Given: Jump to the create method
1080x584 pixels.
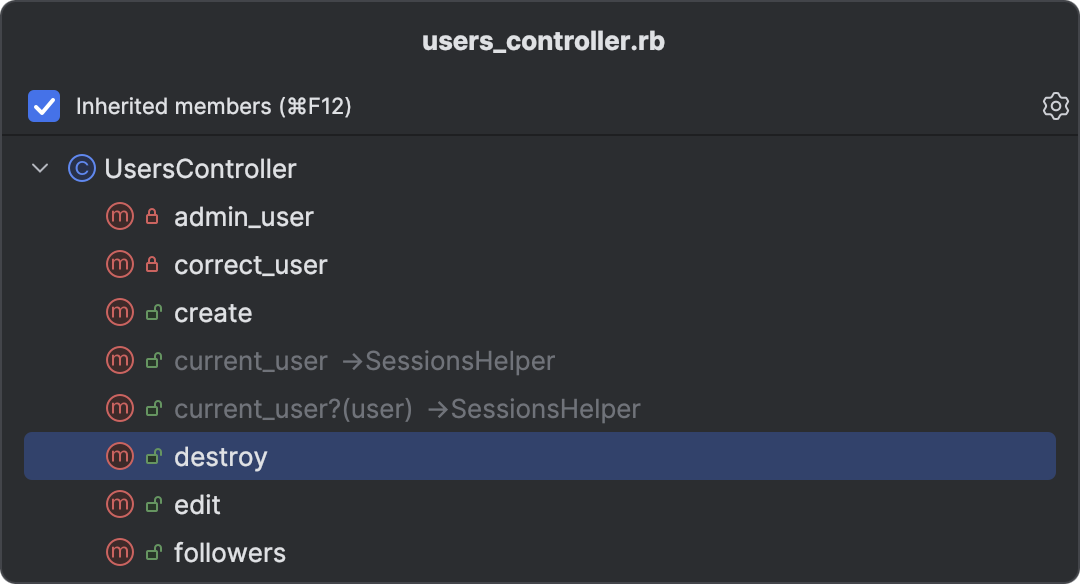Looking at the screenshot, I should [x=213, y=313].
